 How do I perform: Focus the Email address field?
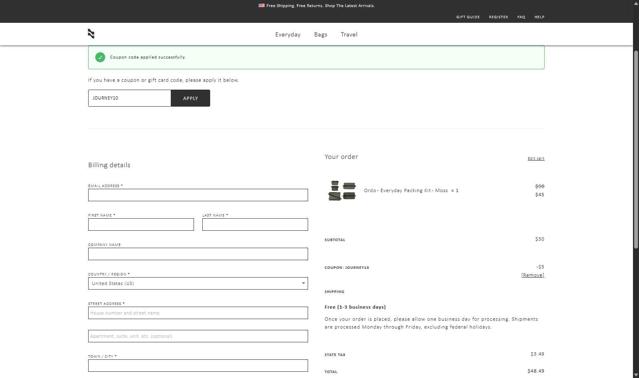198,195
